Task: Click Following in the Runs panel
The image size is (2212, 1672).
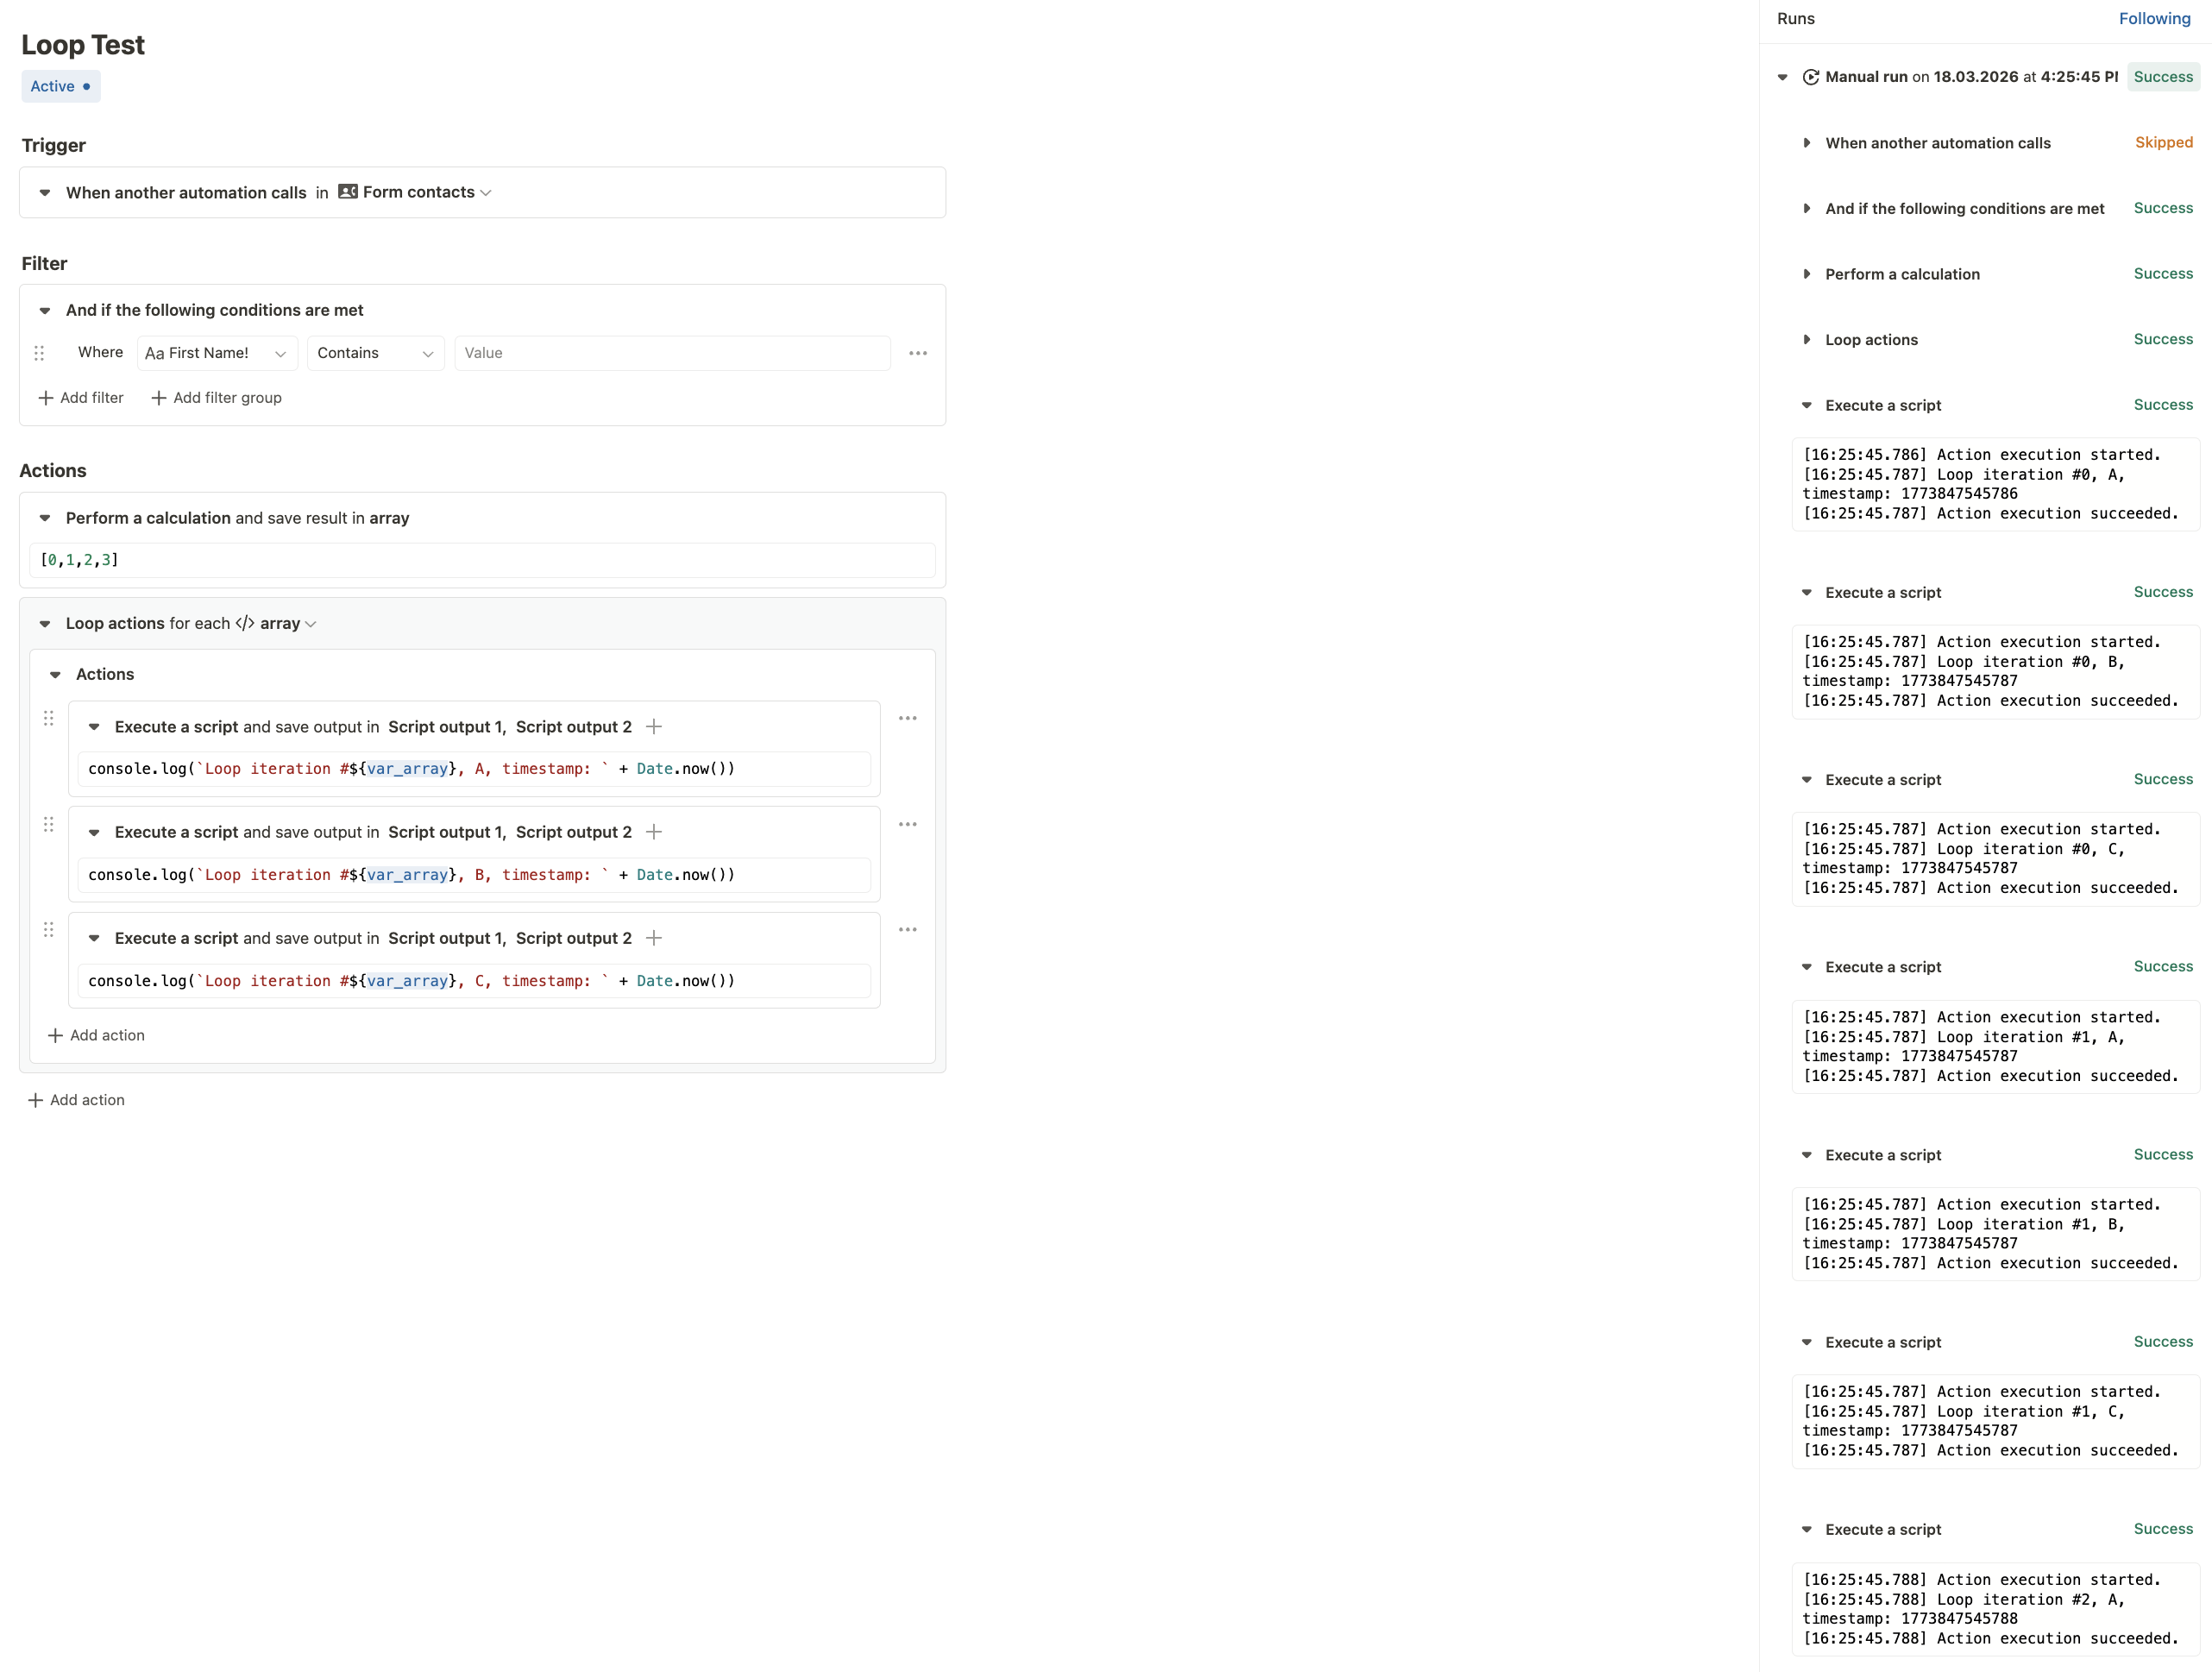Action: (x=2153, y=19)
